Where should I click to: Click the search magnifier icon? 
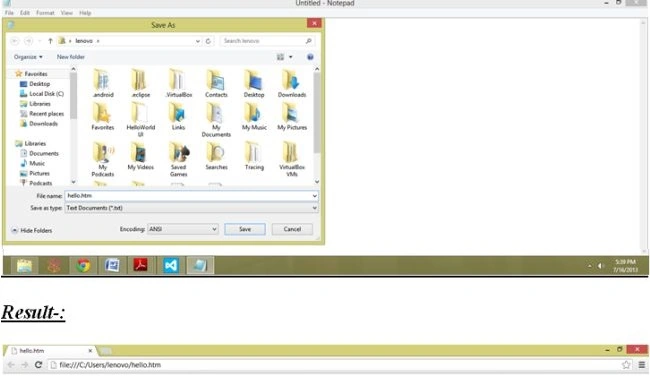pyautogui.click(x=308, y=41)
